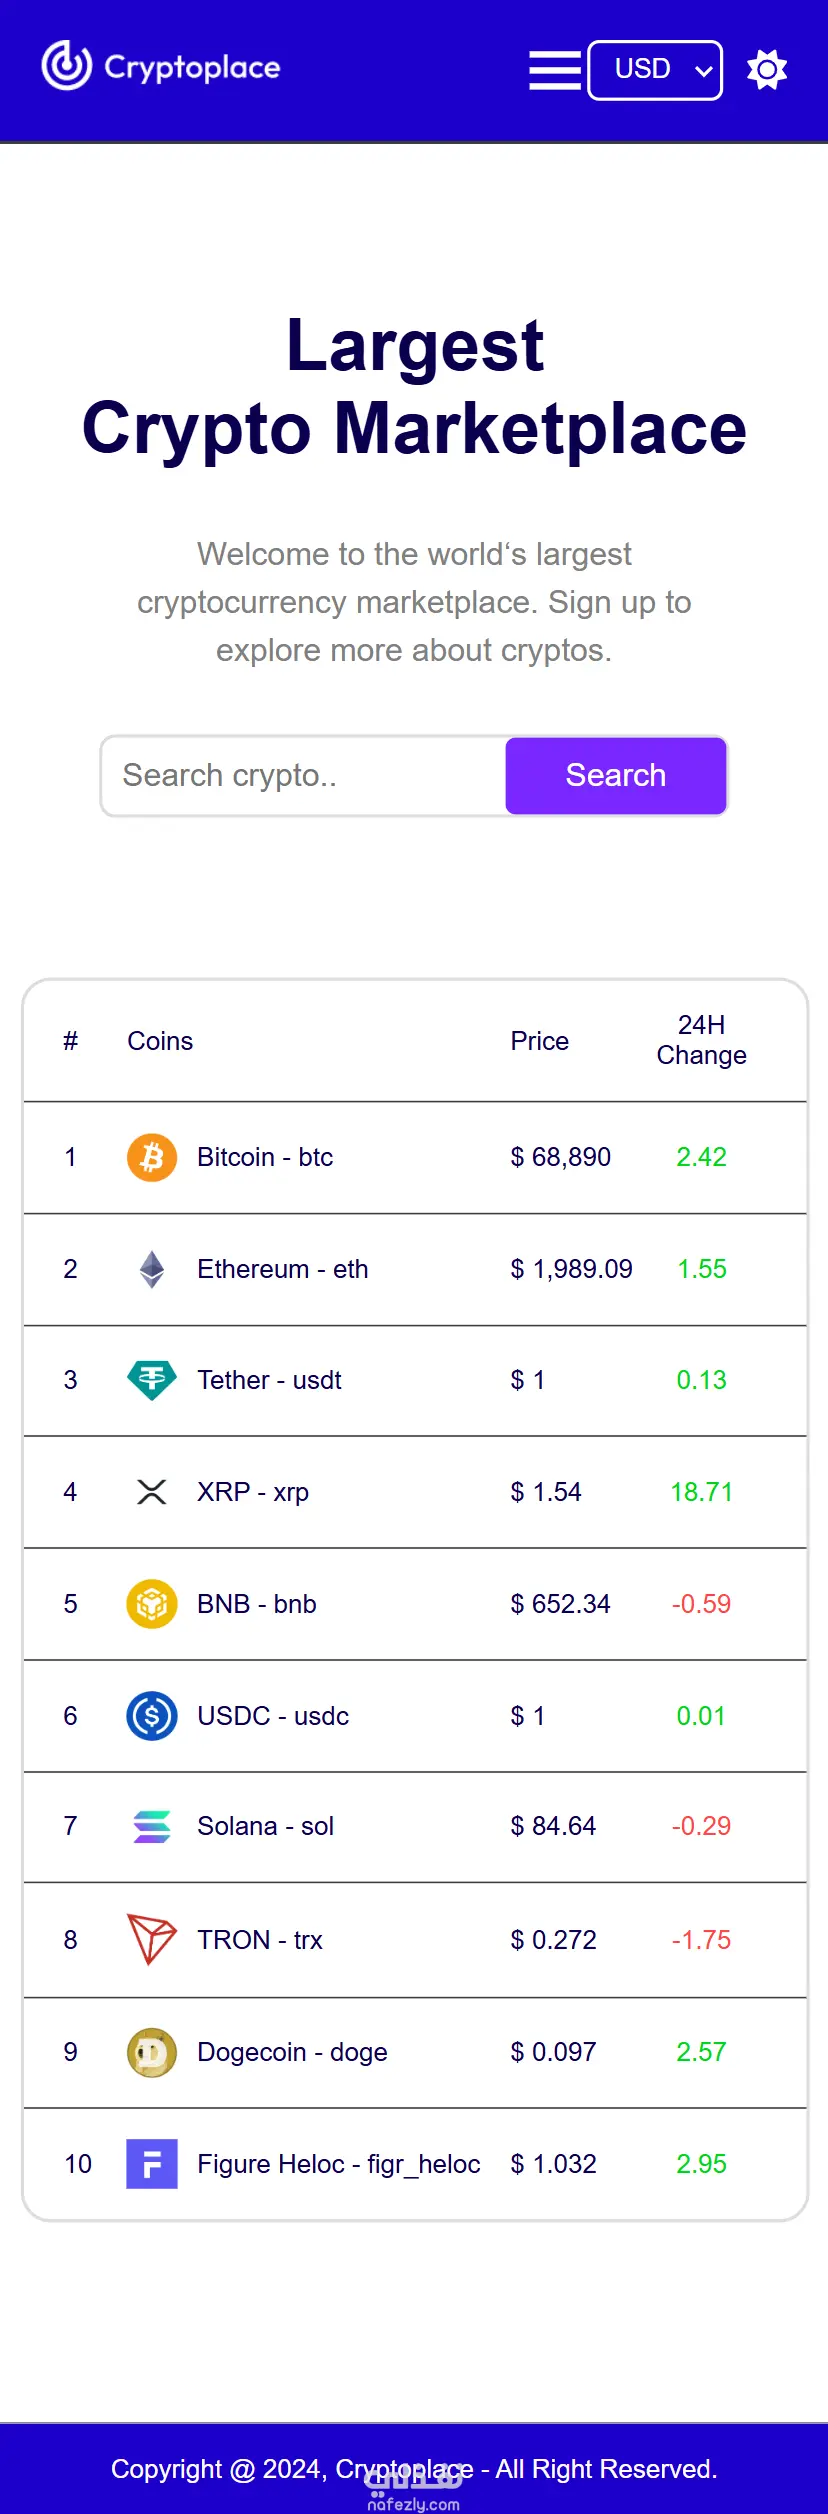This screenshot has height=2514, width=828.
Task: Expand the USD currency dropdown
Action: click(655, 70)
